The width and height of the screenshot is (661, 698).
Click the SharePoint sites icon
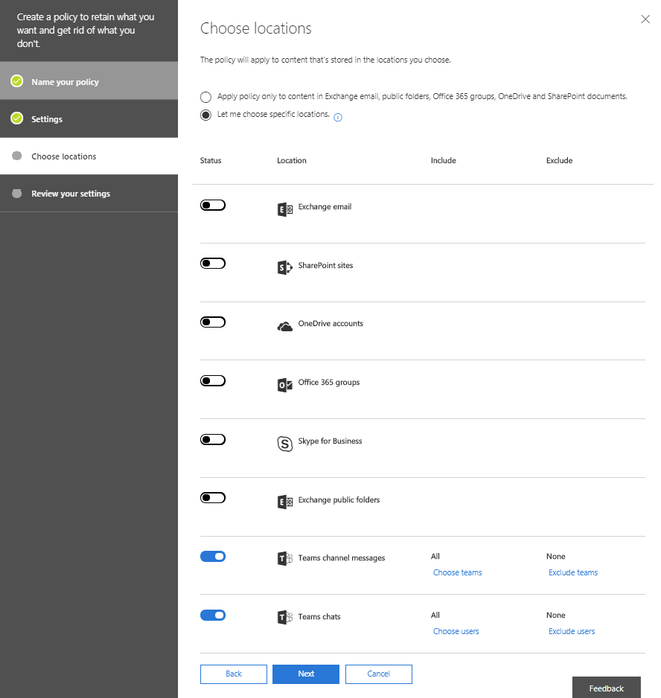coord(285,267)
